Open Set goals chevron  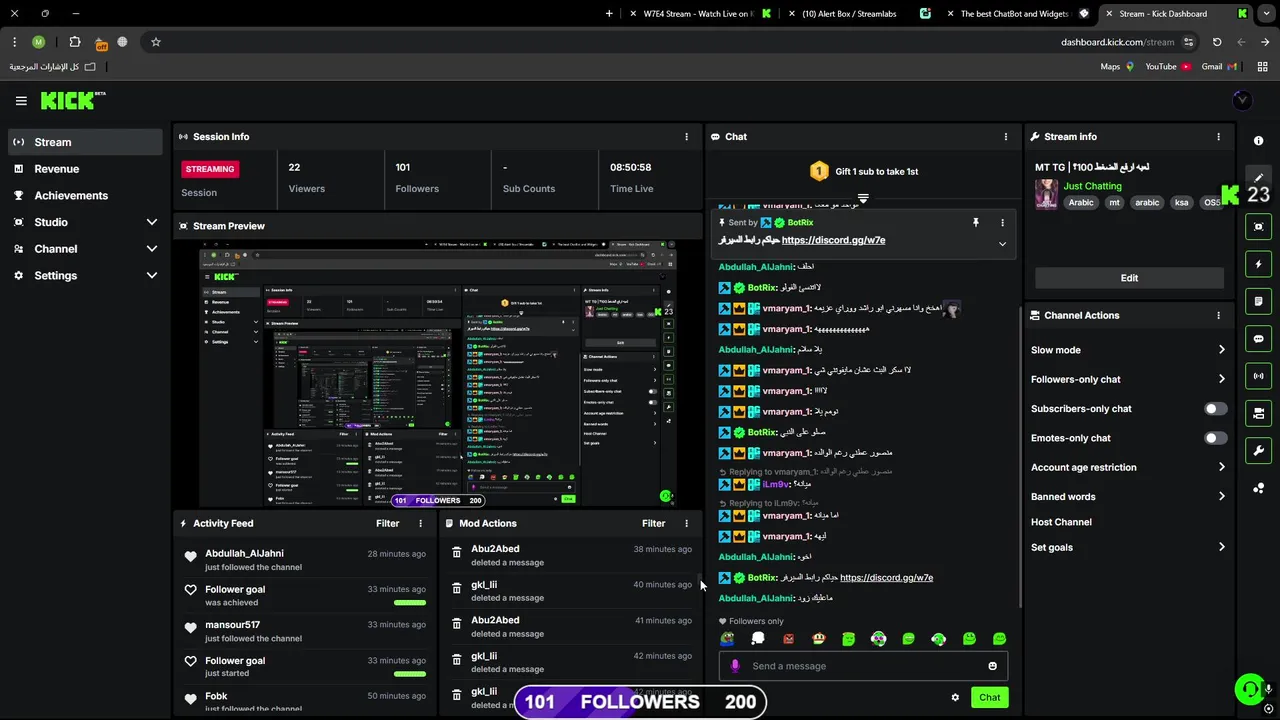[x=1221, y=547]
